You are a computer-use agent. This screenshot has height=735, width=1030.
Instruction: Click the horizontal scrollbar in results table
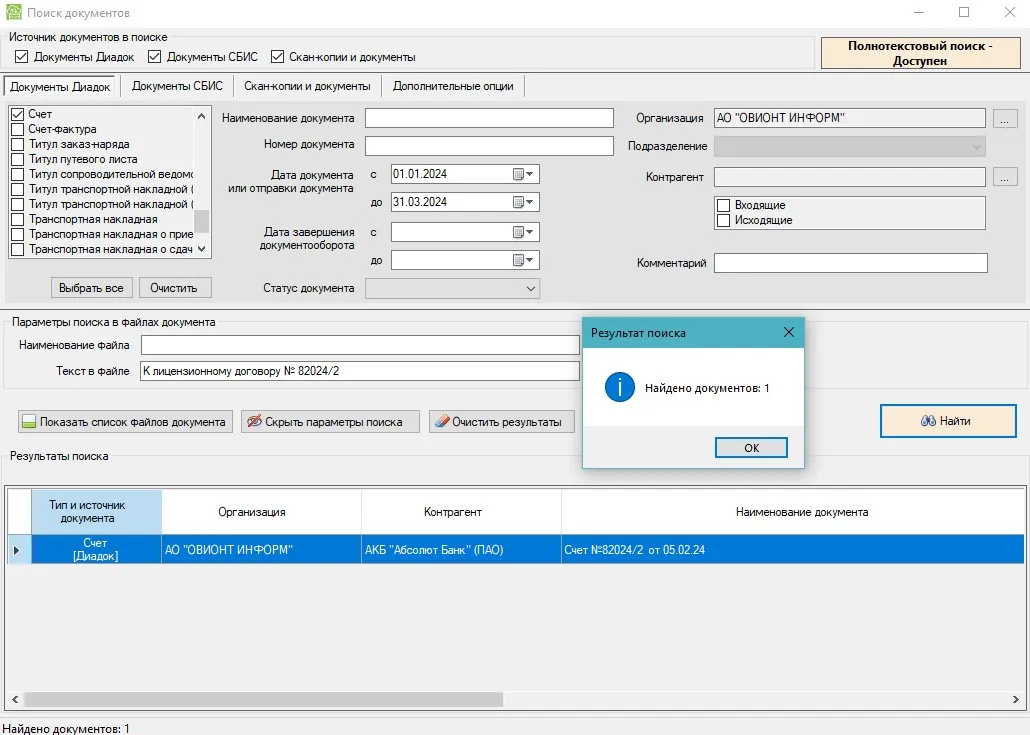[x=400, y=699]
